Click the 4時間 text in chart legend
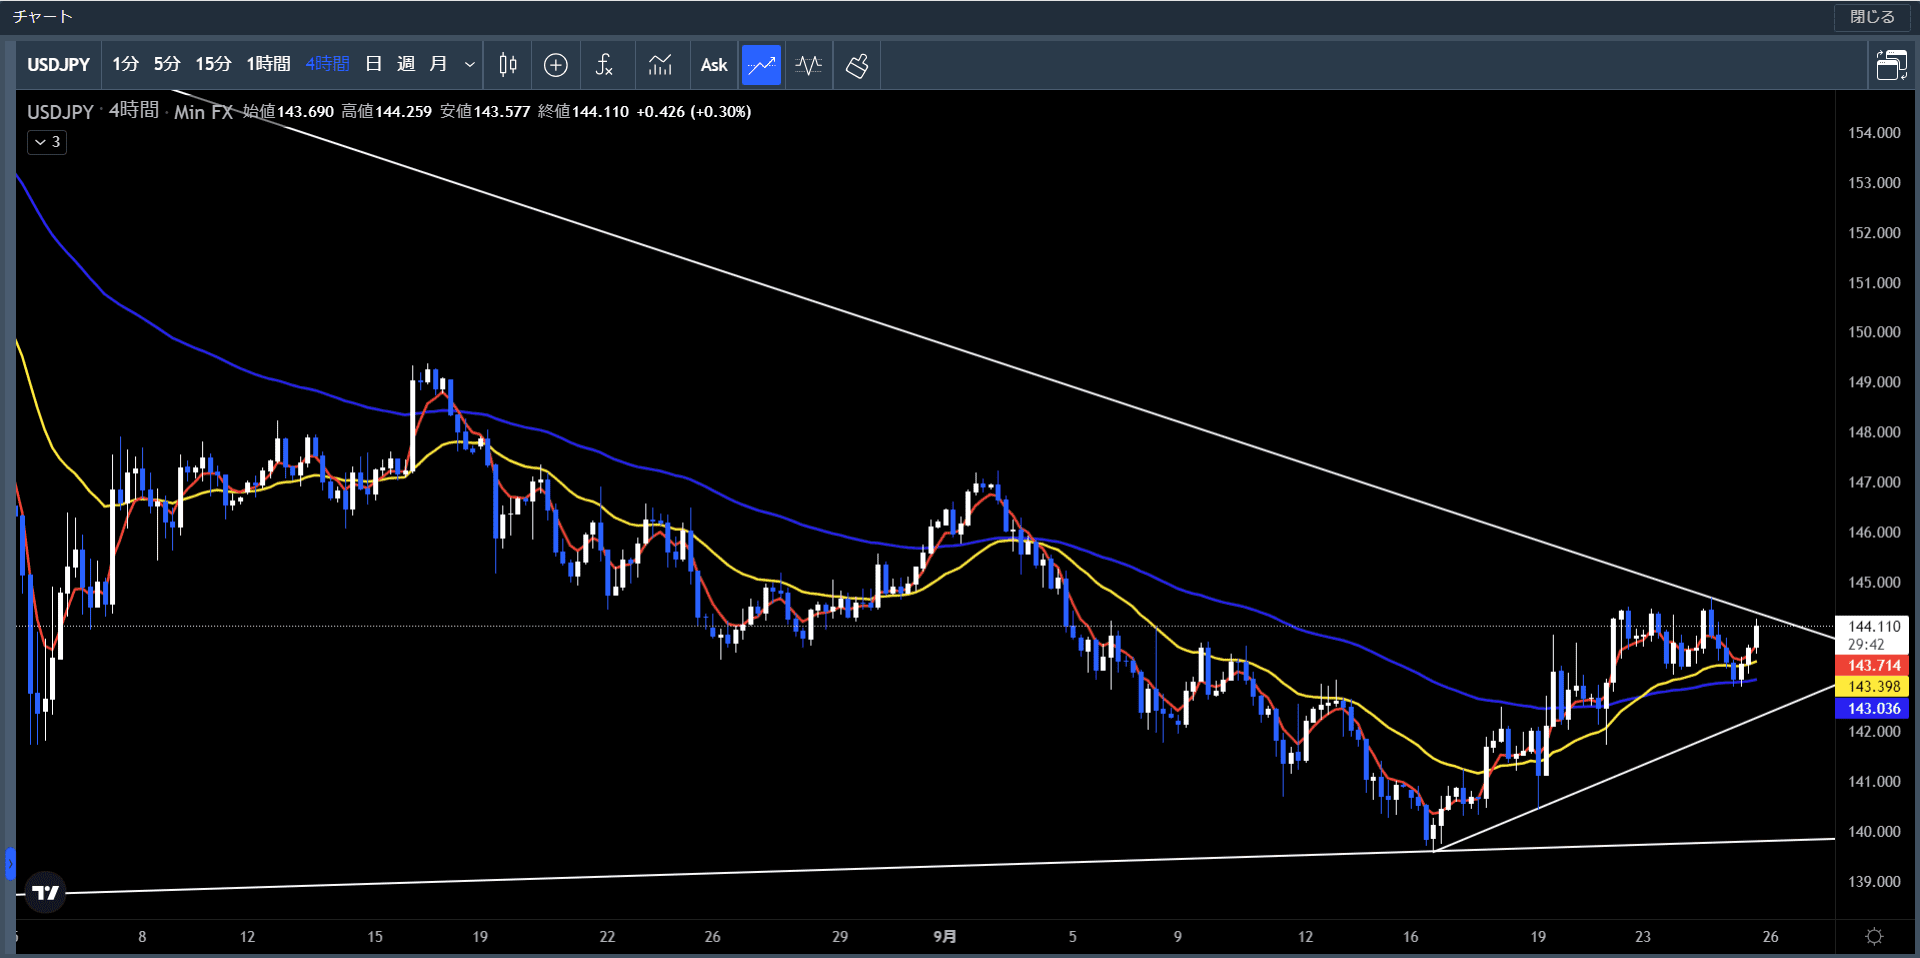The height and width of the screenshot is (958, 1920). pyautogui.click(x=134, y=110)
